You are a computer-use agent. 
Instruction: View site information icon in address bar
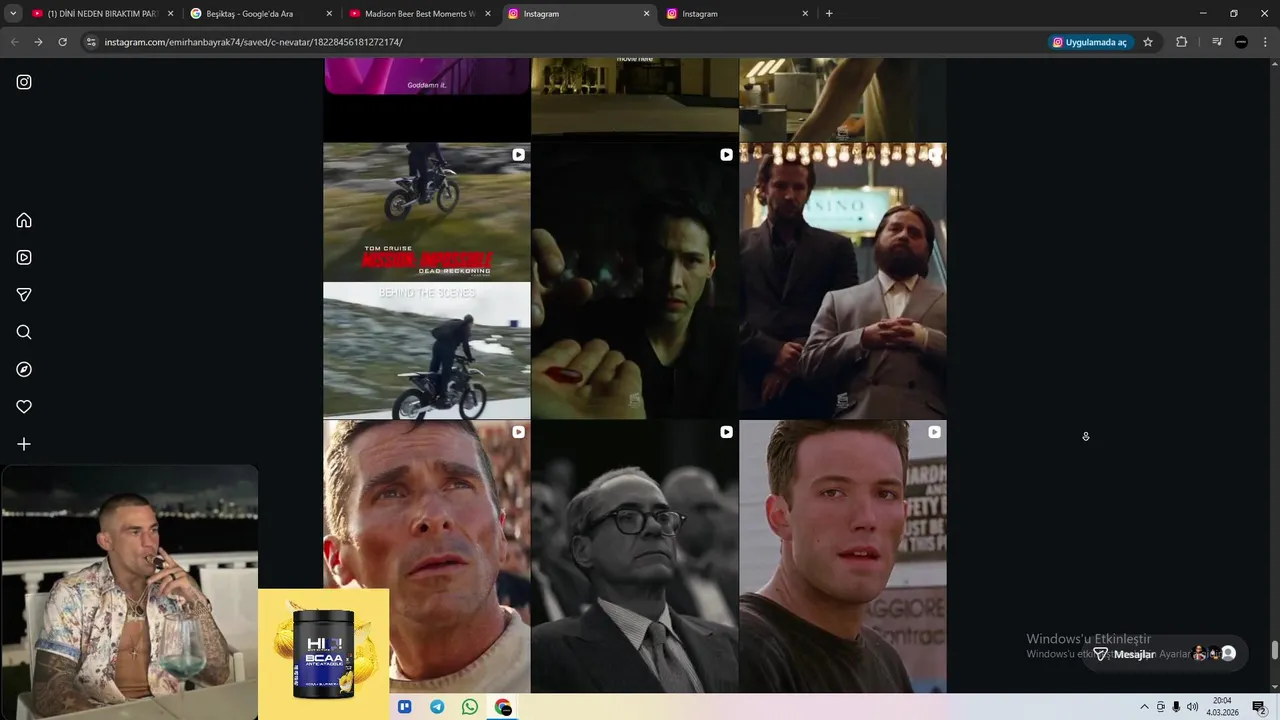pos(91,42)
